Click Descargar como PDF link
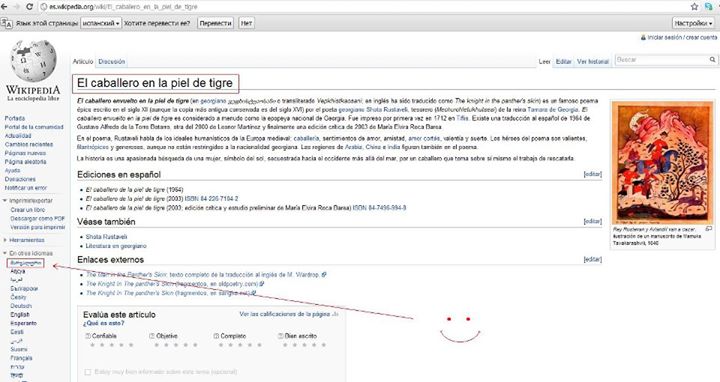720x382 pixels. click(38, 219)
